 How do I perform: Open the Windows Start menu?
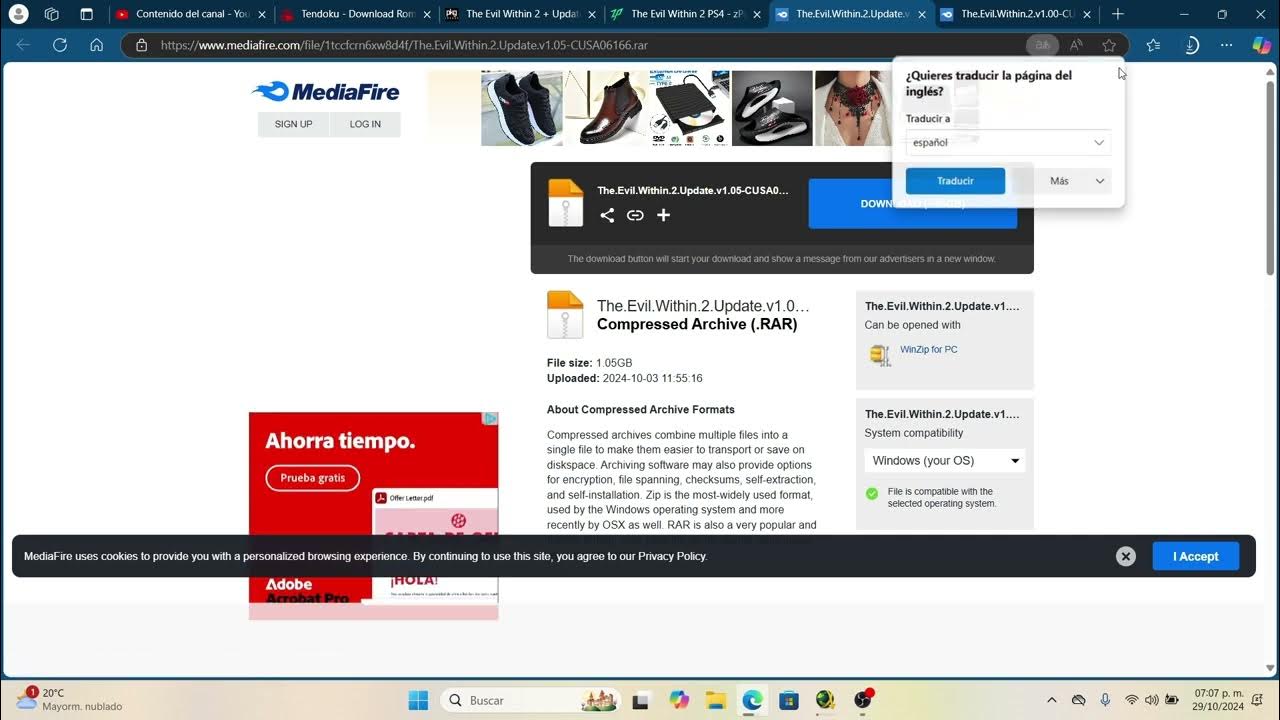pyautogui.click(x=418, y=700)
